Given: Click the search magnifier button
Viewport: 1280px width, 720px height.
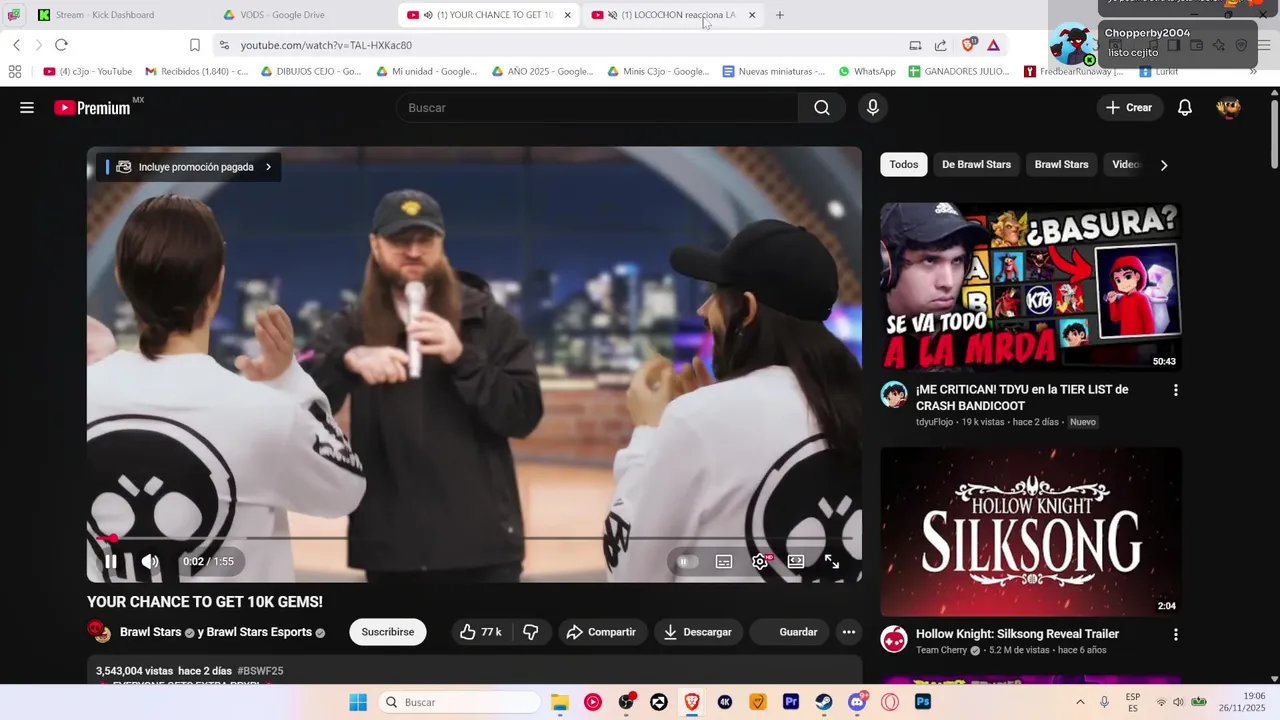Looking at the screenshot, I should 822,108.
